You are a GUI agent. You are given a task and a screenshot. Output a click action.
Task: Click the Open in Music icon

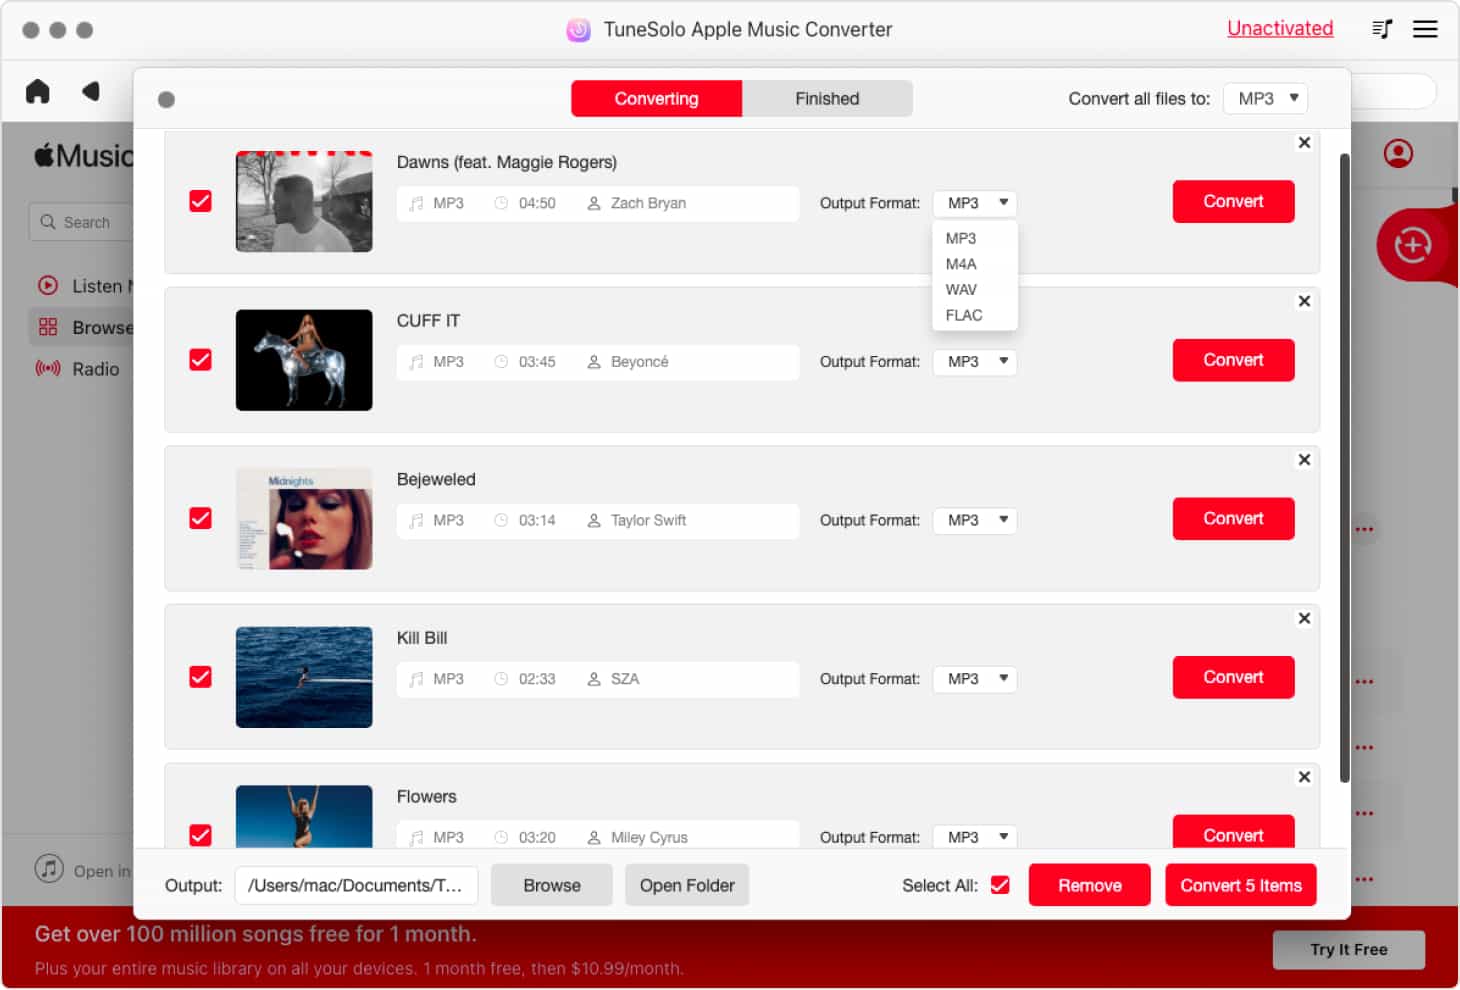(x=49, y=868)
